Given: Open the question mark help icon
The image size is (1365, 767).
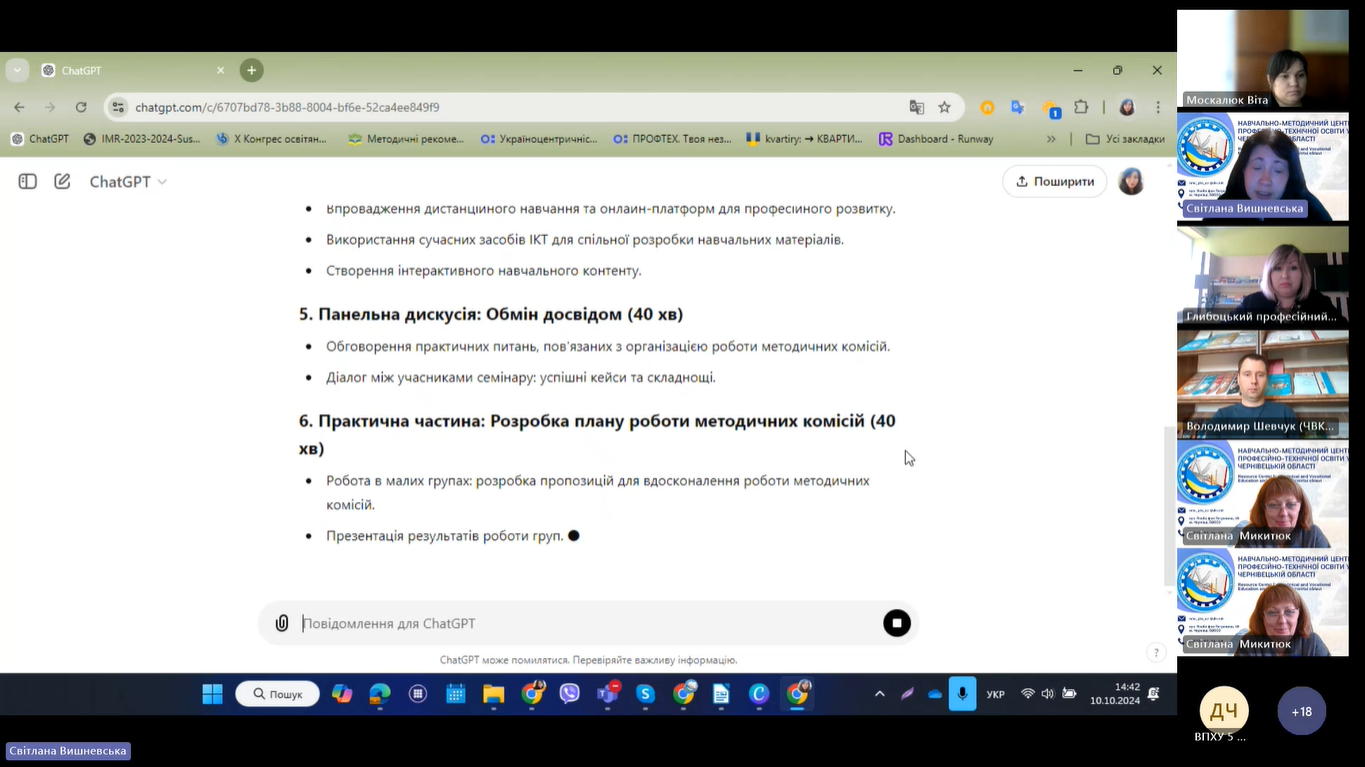Looking at the screenshot, I should pyautogui.click(x=1156, y=653).
